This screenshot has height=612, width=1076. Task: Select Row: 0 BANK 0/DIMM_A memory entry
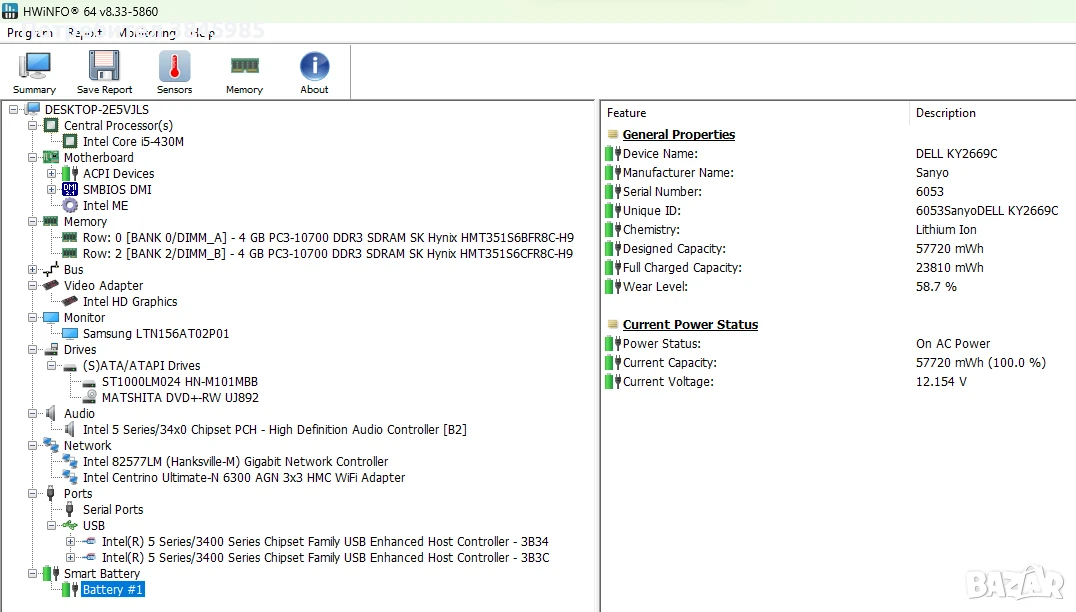(328, 237)
